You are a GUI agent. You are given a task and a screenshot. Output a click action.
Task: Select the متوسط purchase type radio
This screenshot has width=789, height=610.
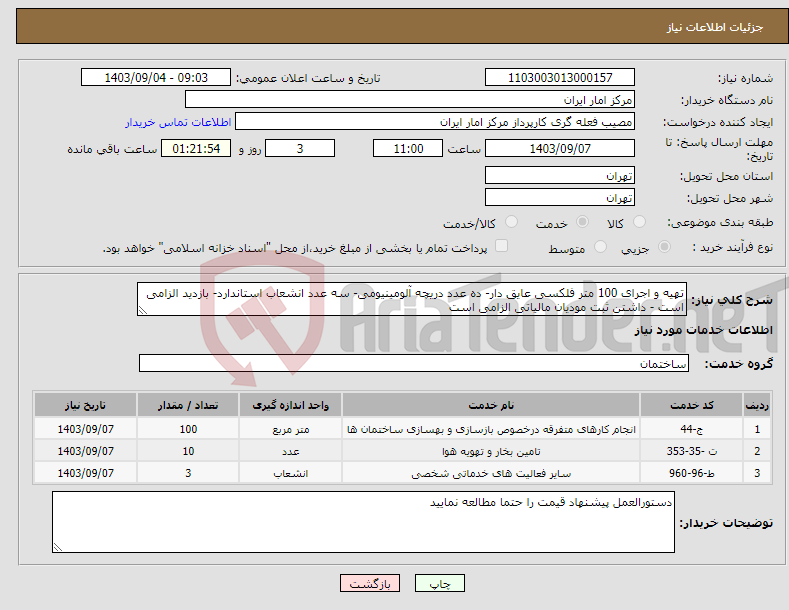coord(600,247)
